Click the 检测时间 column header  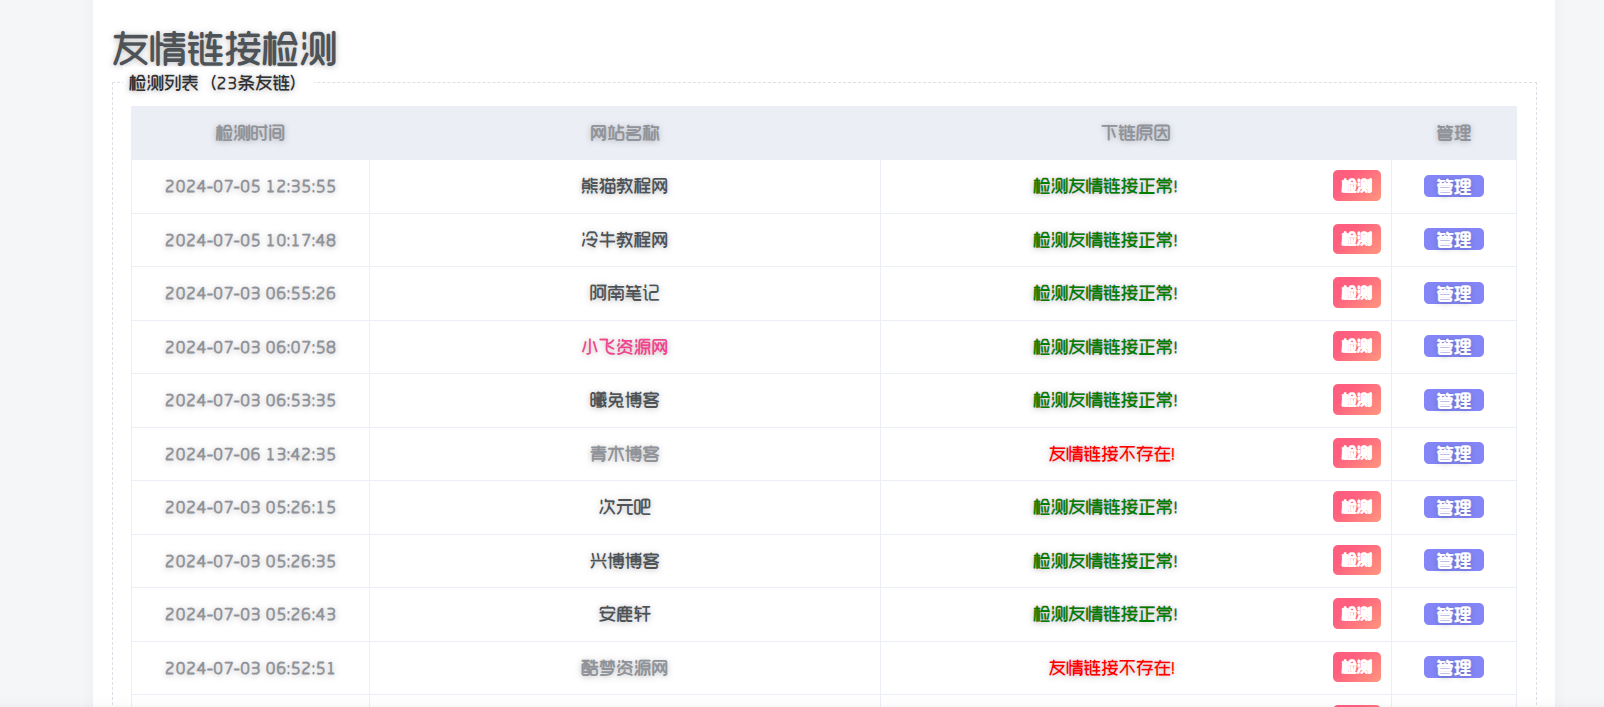pos(250,133)
